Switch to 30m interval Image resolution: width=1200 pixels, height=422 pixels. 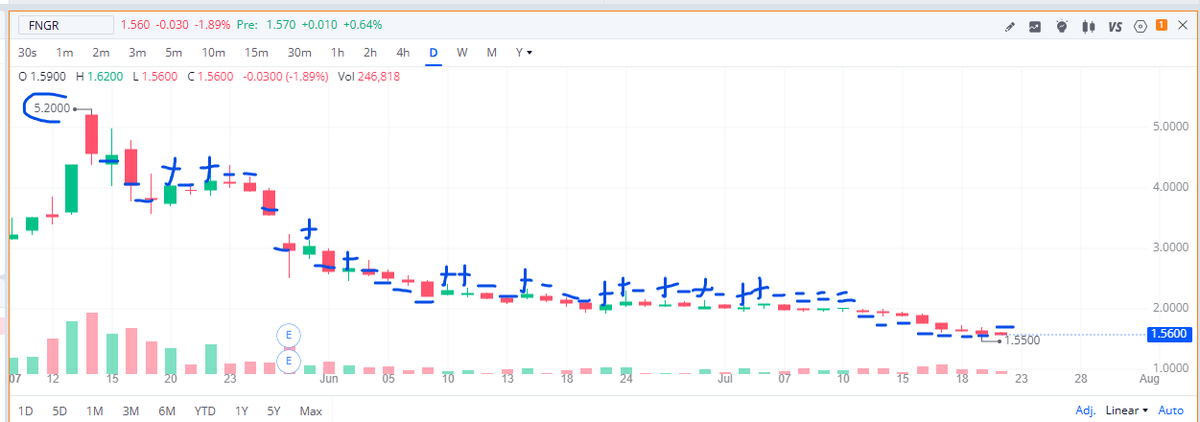pos(299,52)
